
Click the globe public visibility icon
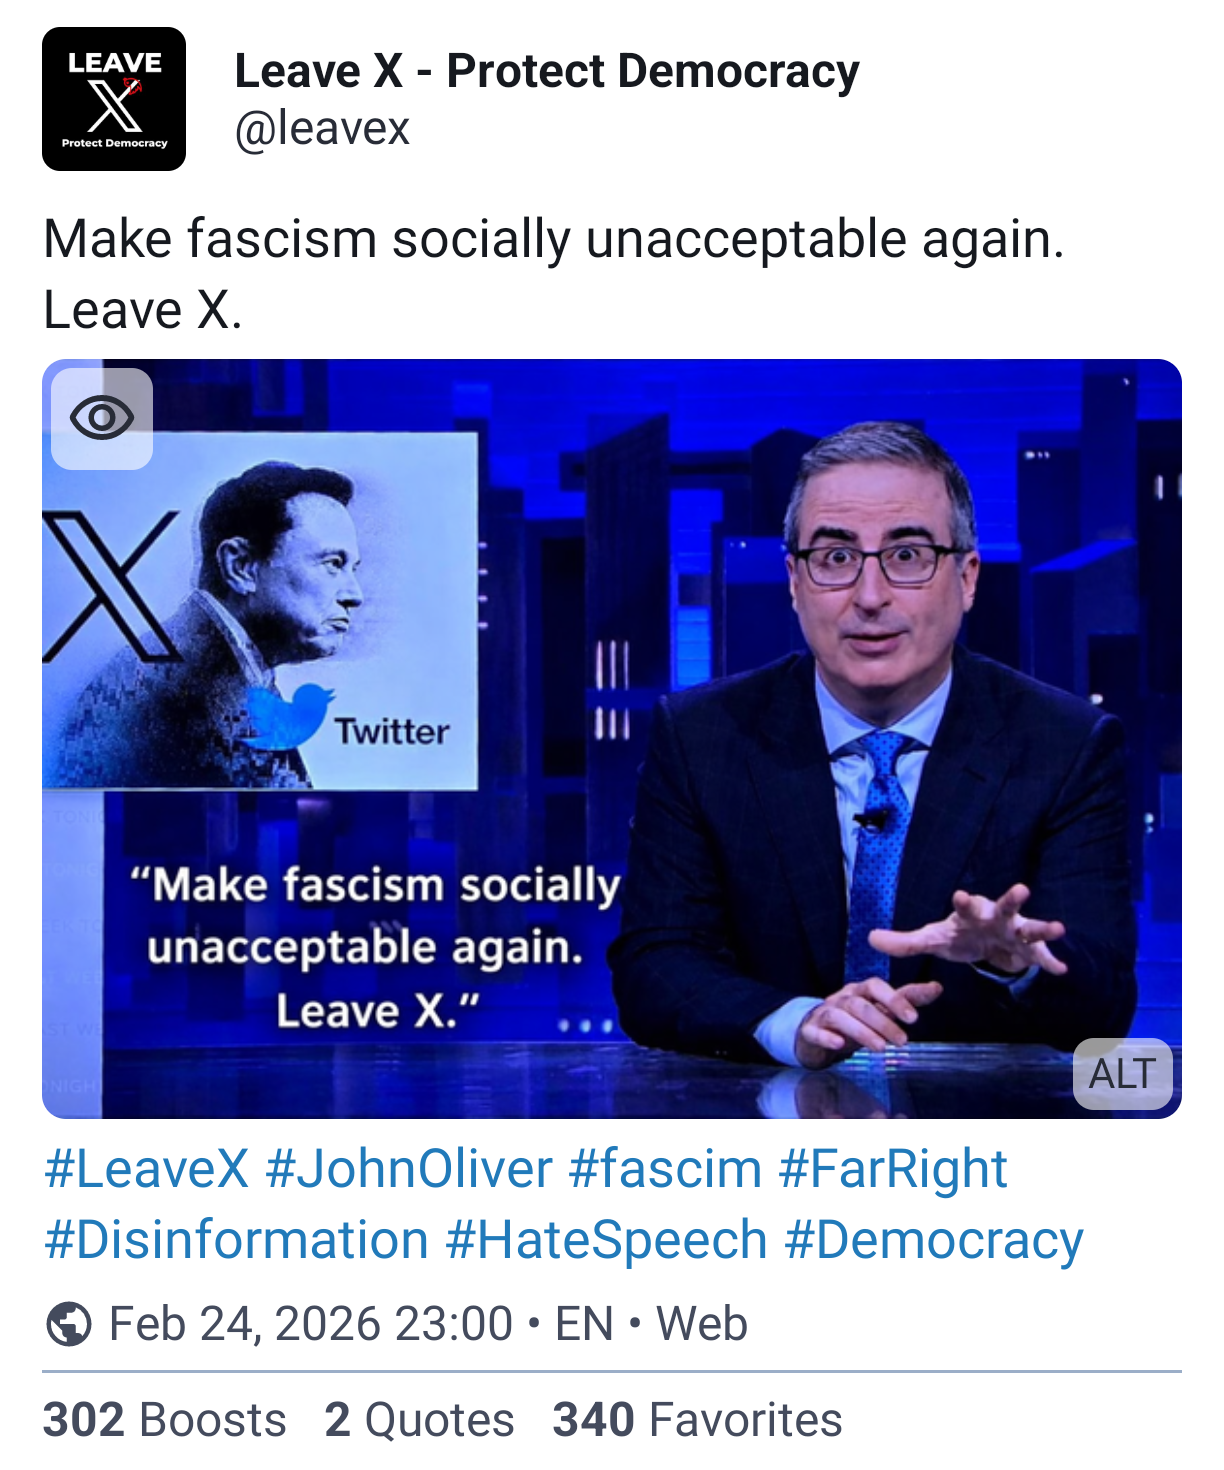tap(69, 1324)
